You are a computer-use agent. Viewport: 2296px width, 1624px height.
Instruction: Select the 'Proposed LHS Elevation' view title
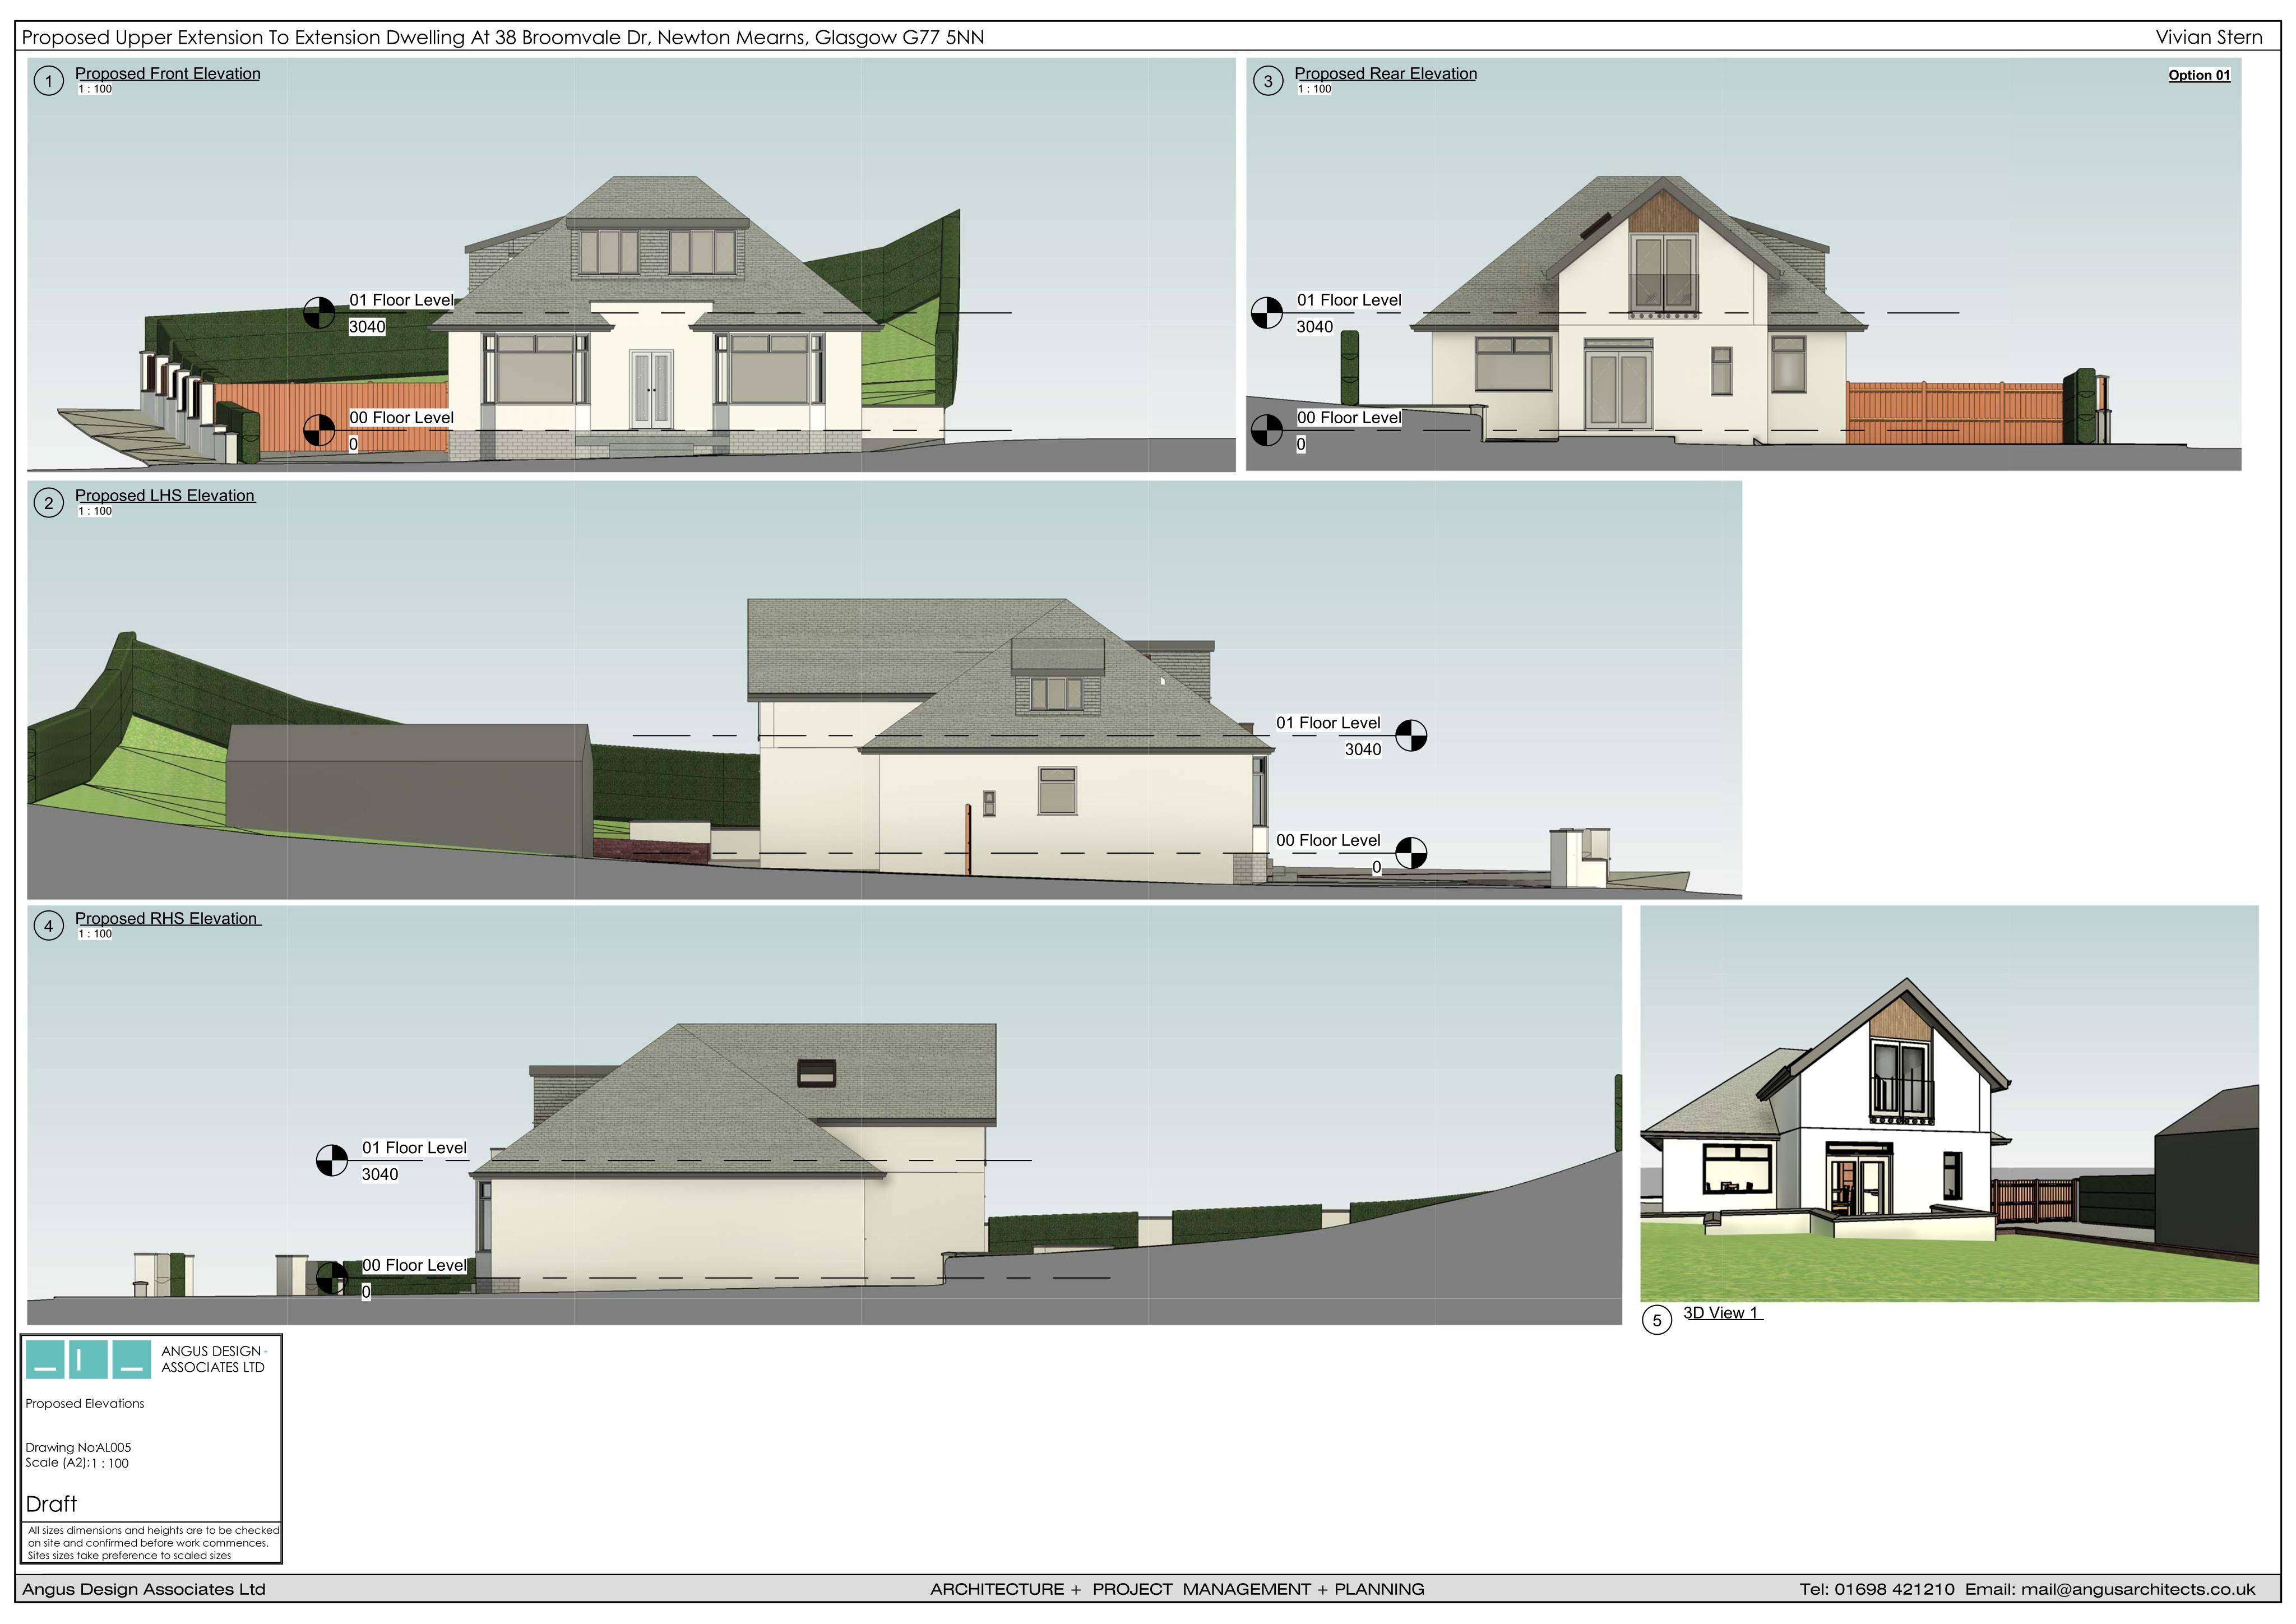click(165, 496)
